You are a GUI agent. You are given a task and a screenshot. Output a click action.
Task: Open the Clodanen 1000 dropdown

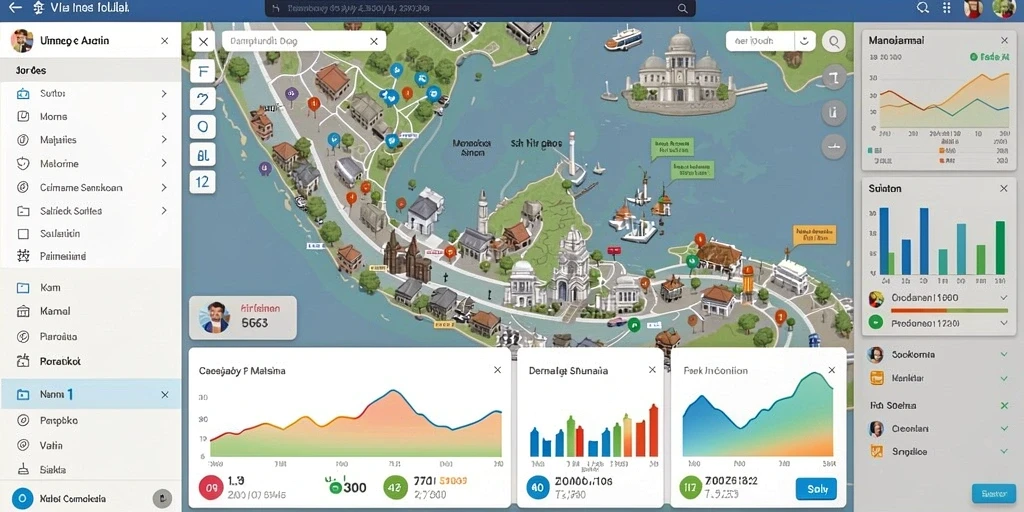[1004, 298]
